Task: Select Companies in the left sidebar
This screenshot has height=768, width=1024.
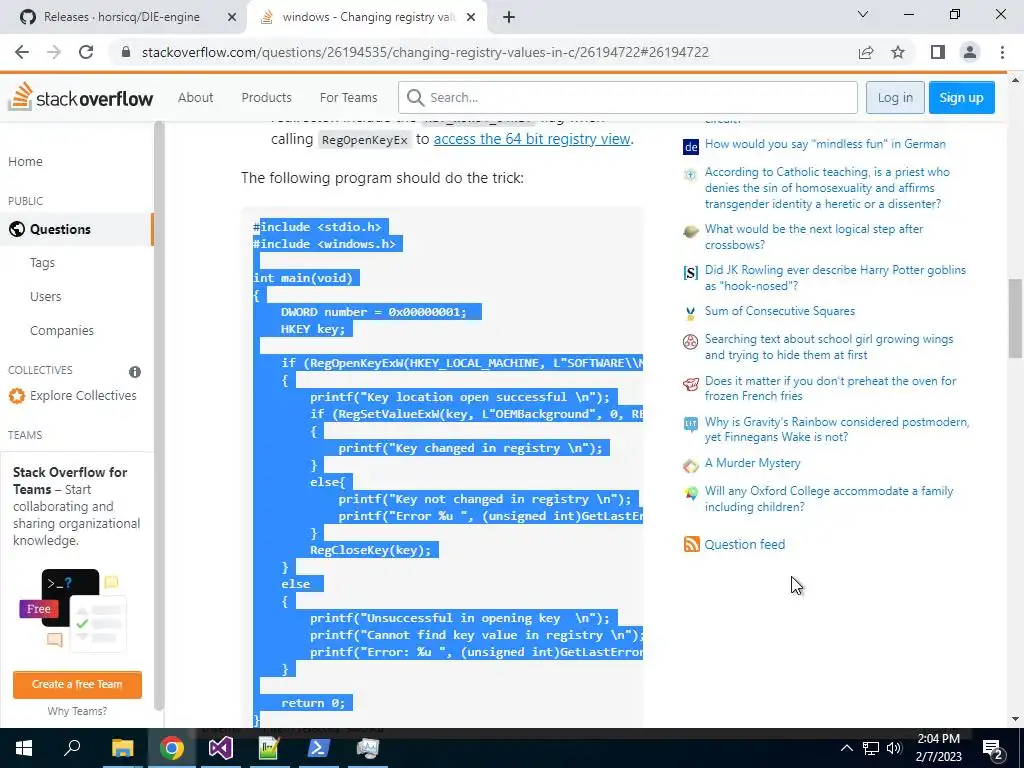Action: coord(62,330)
